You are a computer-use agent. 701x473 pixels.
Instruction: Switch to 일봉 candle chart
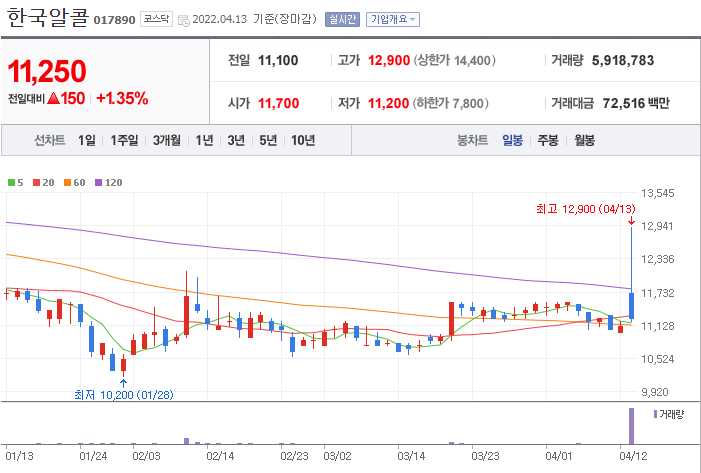click(x=512, y=140)
